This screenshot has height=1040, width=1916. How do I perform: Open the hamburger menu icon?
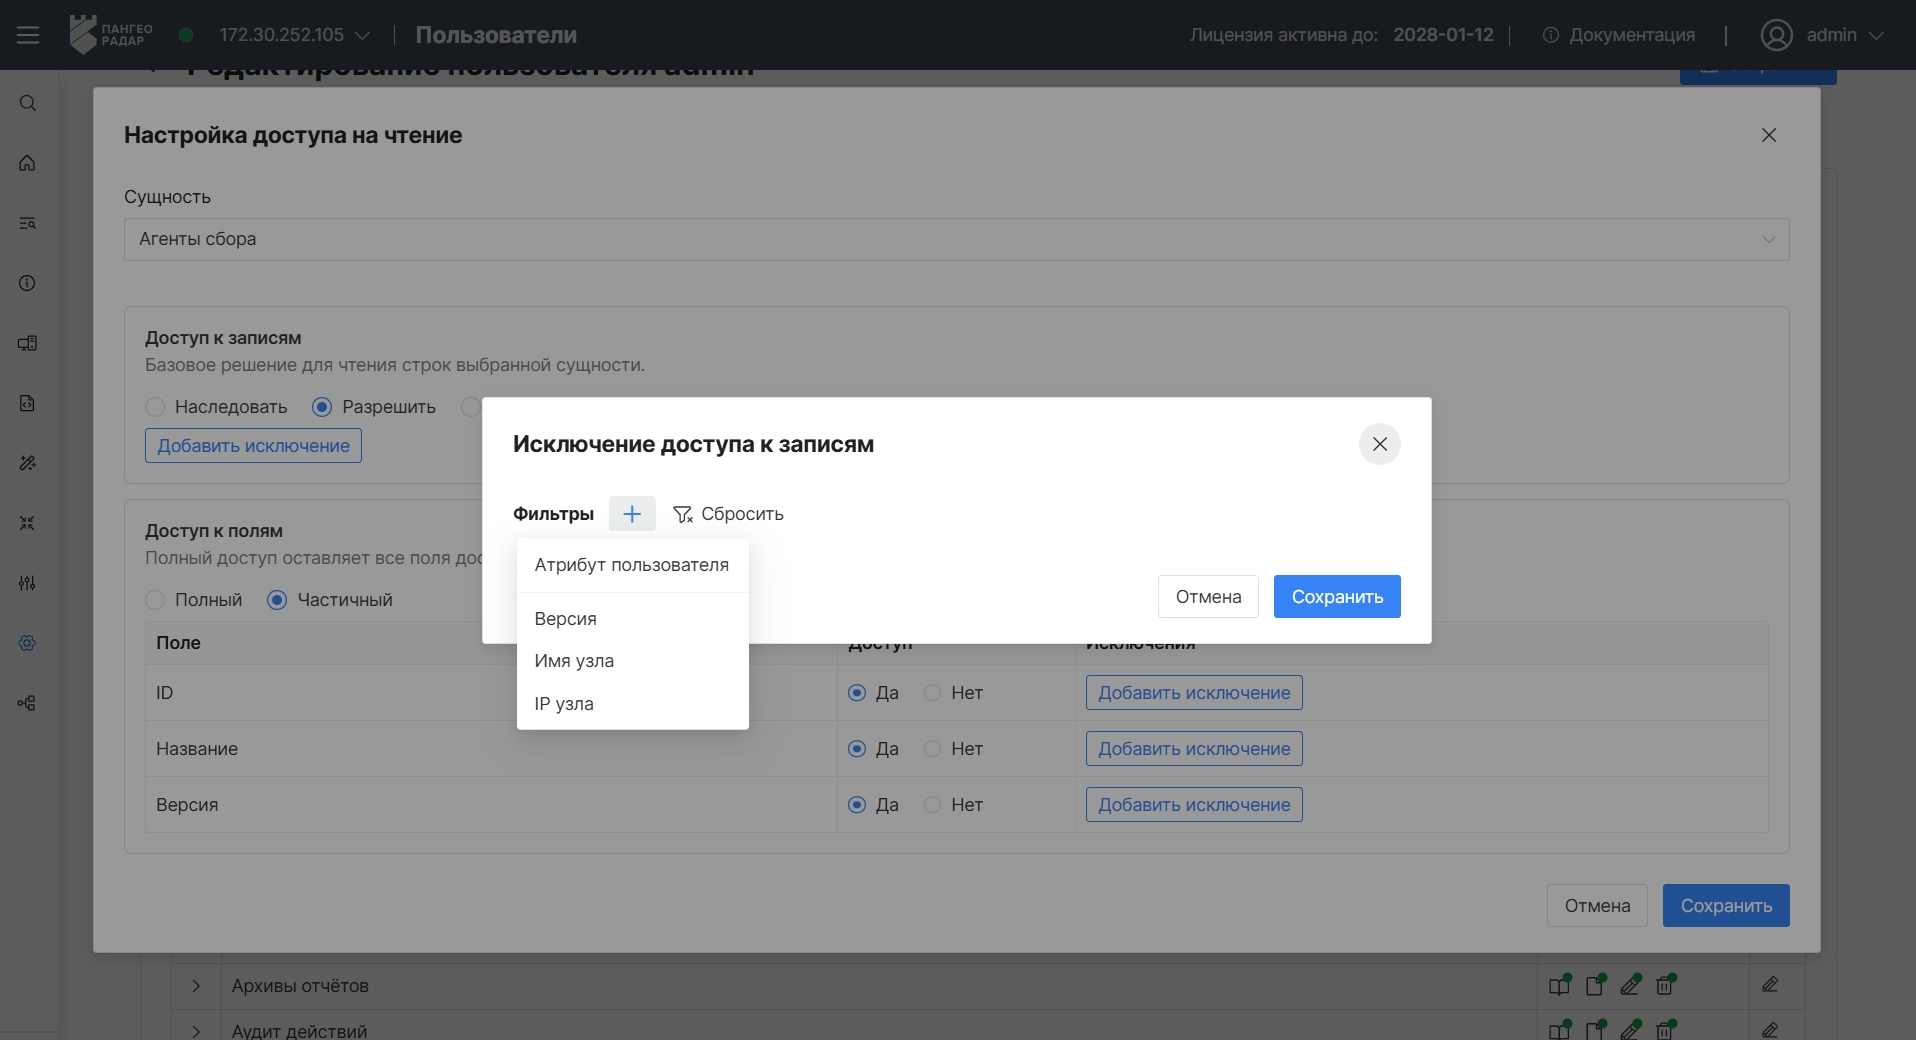tap(28, 35)
